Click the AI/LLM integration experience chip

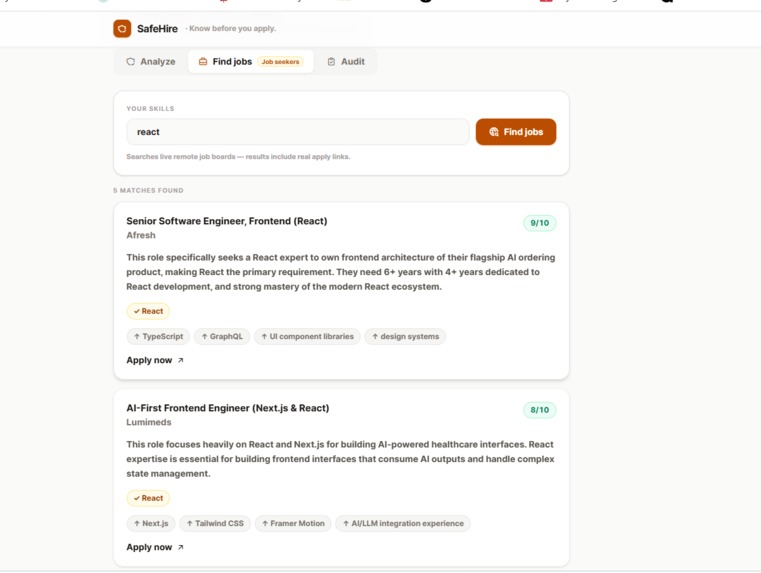tap(403, 523)
